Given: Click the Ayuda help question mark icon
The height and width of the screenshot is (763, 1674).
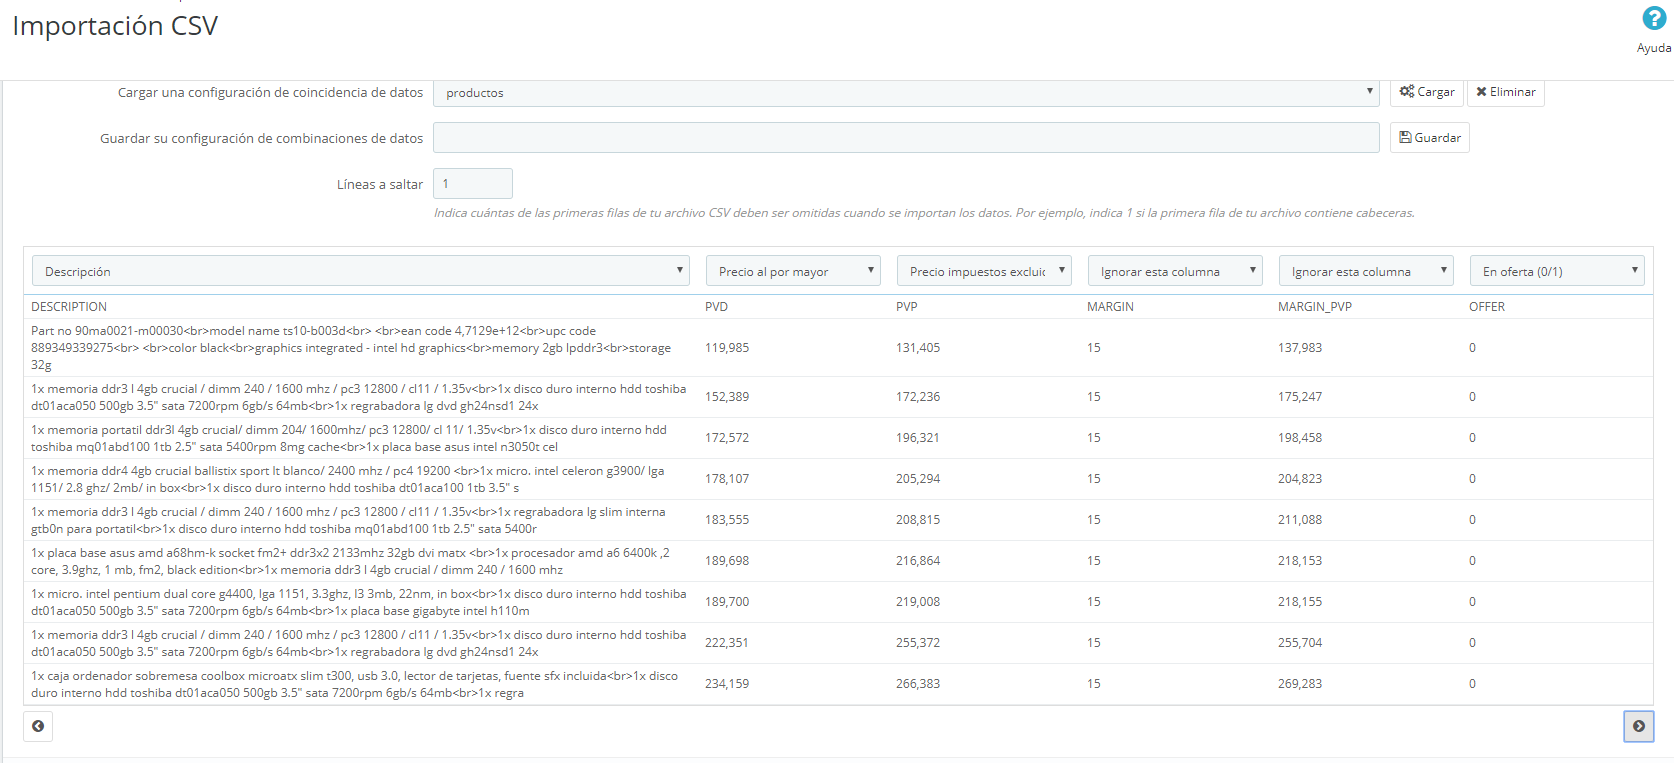Looking at the screenshot, I should pyautogui.click(x=1654, y=18).
